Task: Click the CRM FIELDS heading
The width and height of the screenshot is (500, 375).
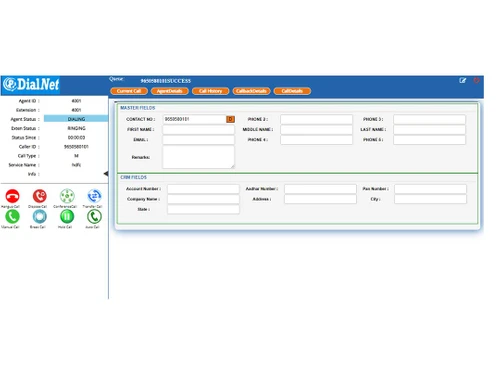Action: [x=133, y=177]
